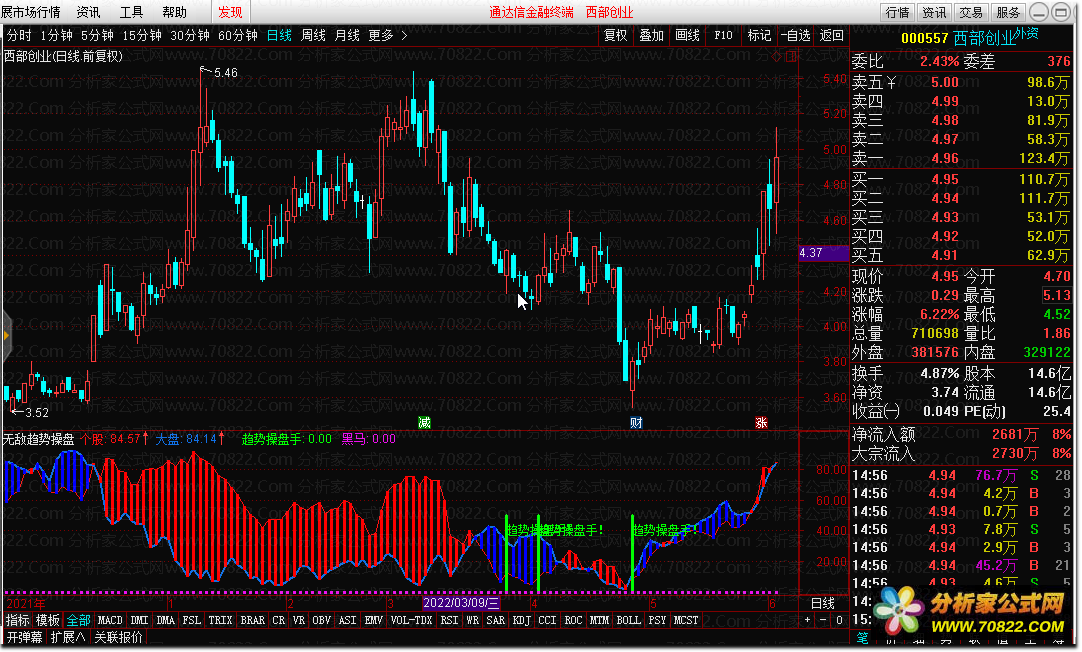Image resolution: width=1082 pixels, height=652 pixels.
Task: Select the OBV indicator
Action: 322,620
